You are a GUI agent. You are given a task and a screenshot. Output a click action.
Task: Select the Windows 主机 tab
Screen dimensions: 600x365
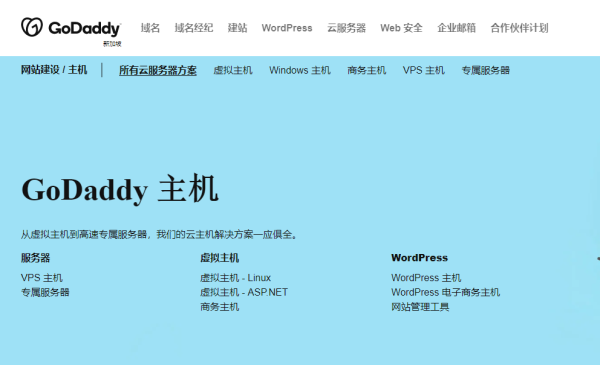[x=300, y=70]
